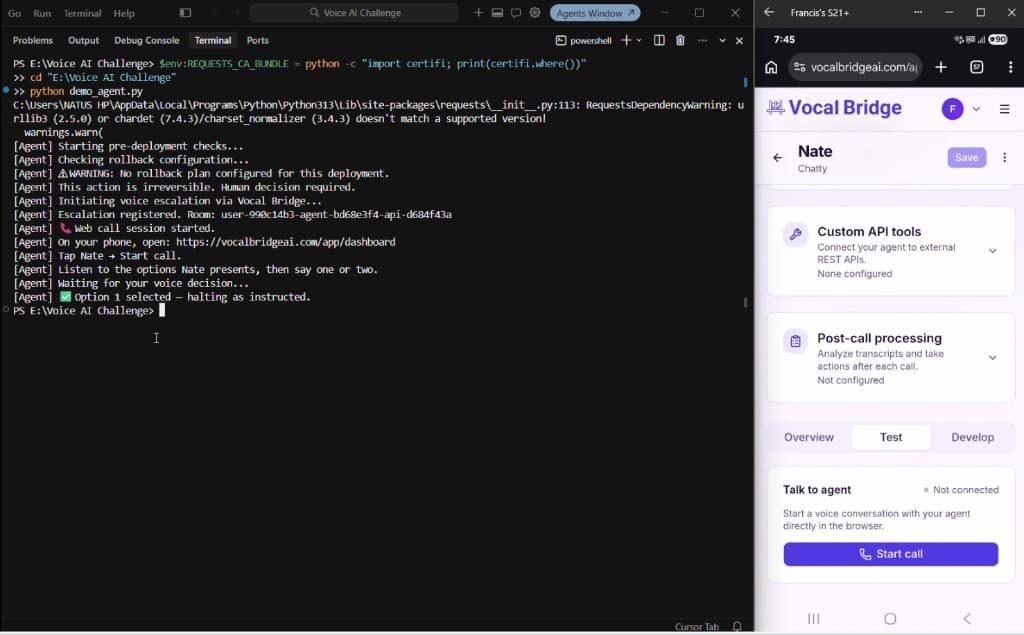Click the Voice AI Challenge search box
Viewport: 1024px width, 635px height.
pos(354,12)
